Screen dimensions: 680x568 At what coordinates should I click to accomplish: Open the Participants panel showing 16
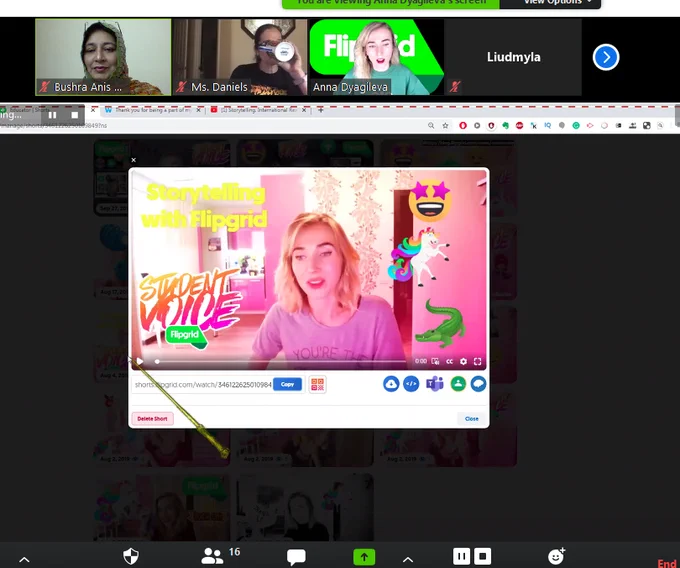pos(220,555)
